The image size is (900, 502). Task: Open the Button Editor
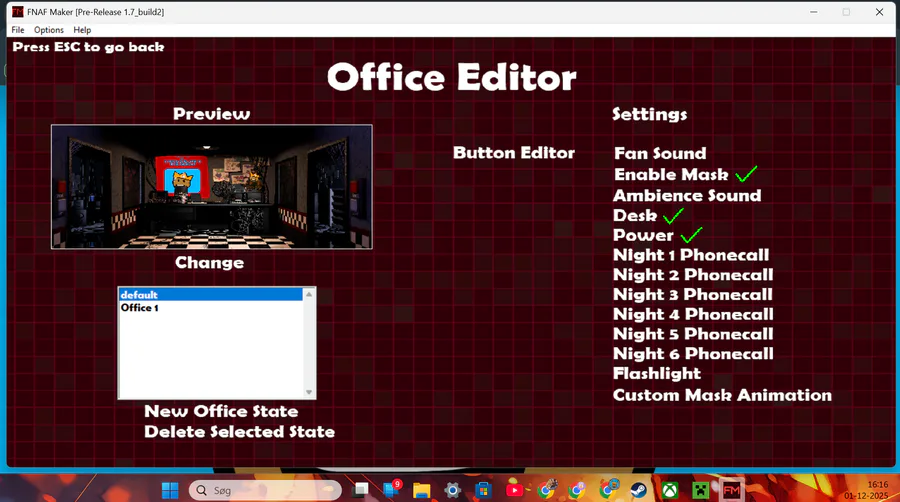pyautogui.click(x=514, y=153)
